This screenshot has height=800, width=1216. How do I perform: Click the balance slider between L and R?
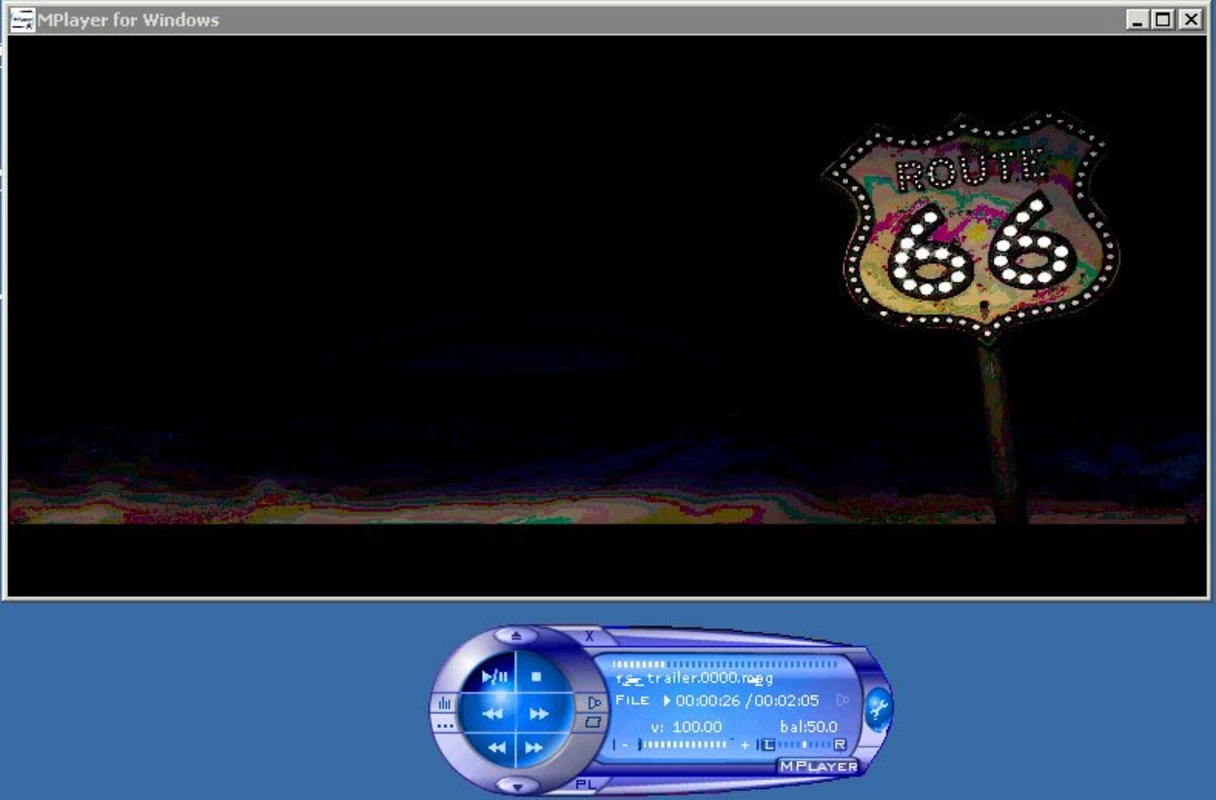click(804, 744)
